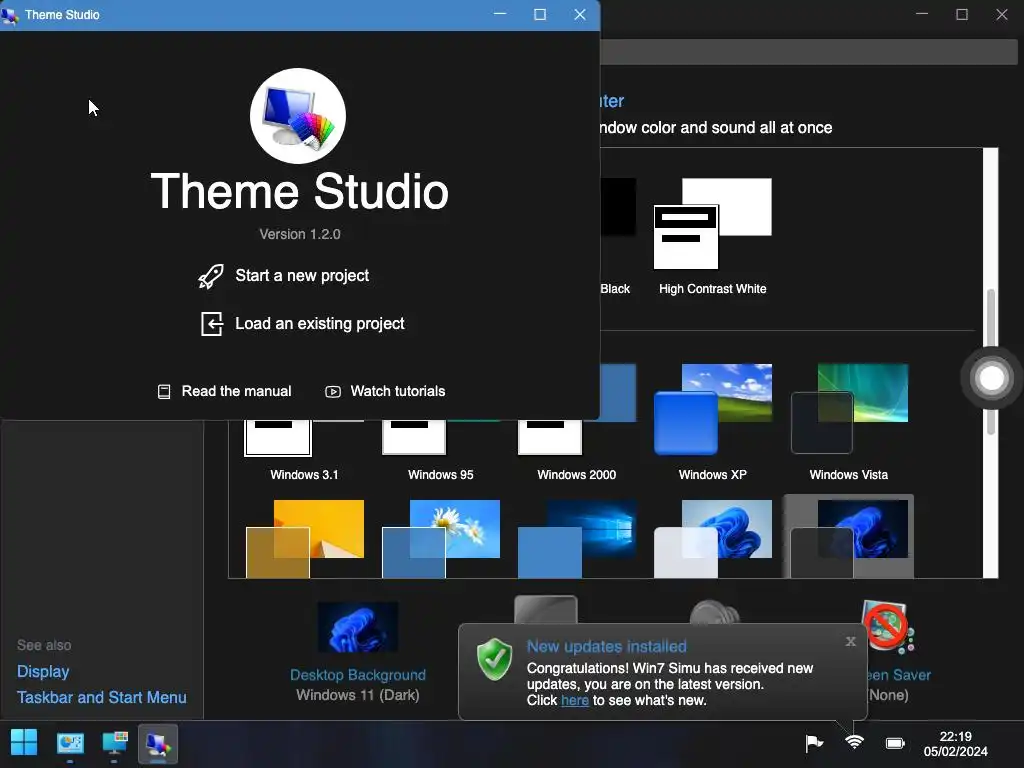Click the tutorials play video icon
The image size is (1024, 768).
(x=333, y=391)
